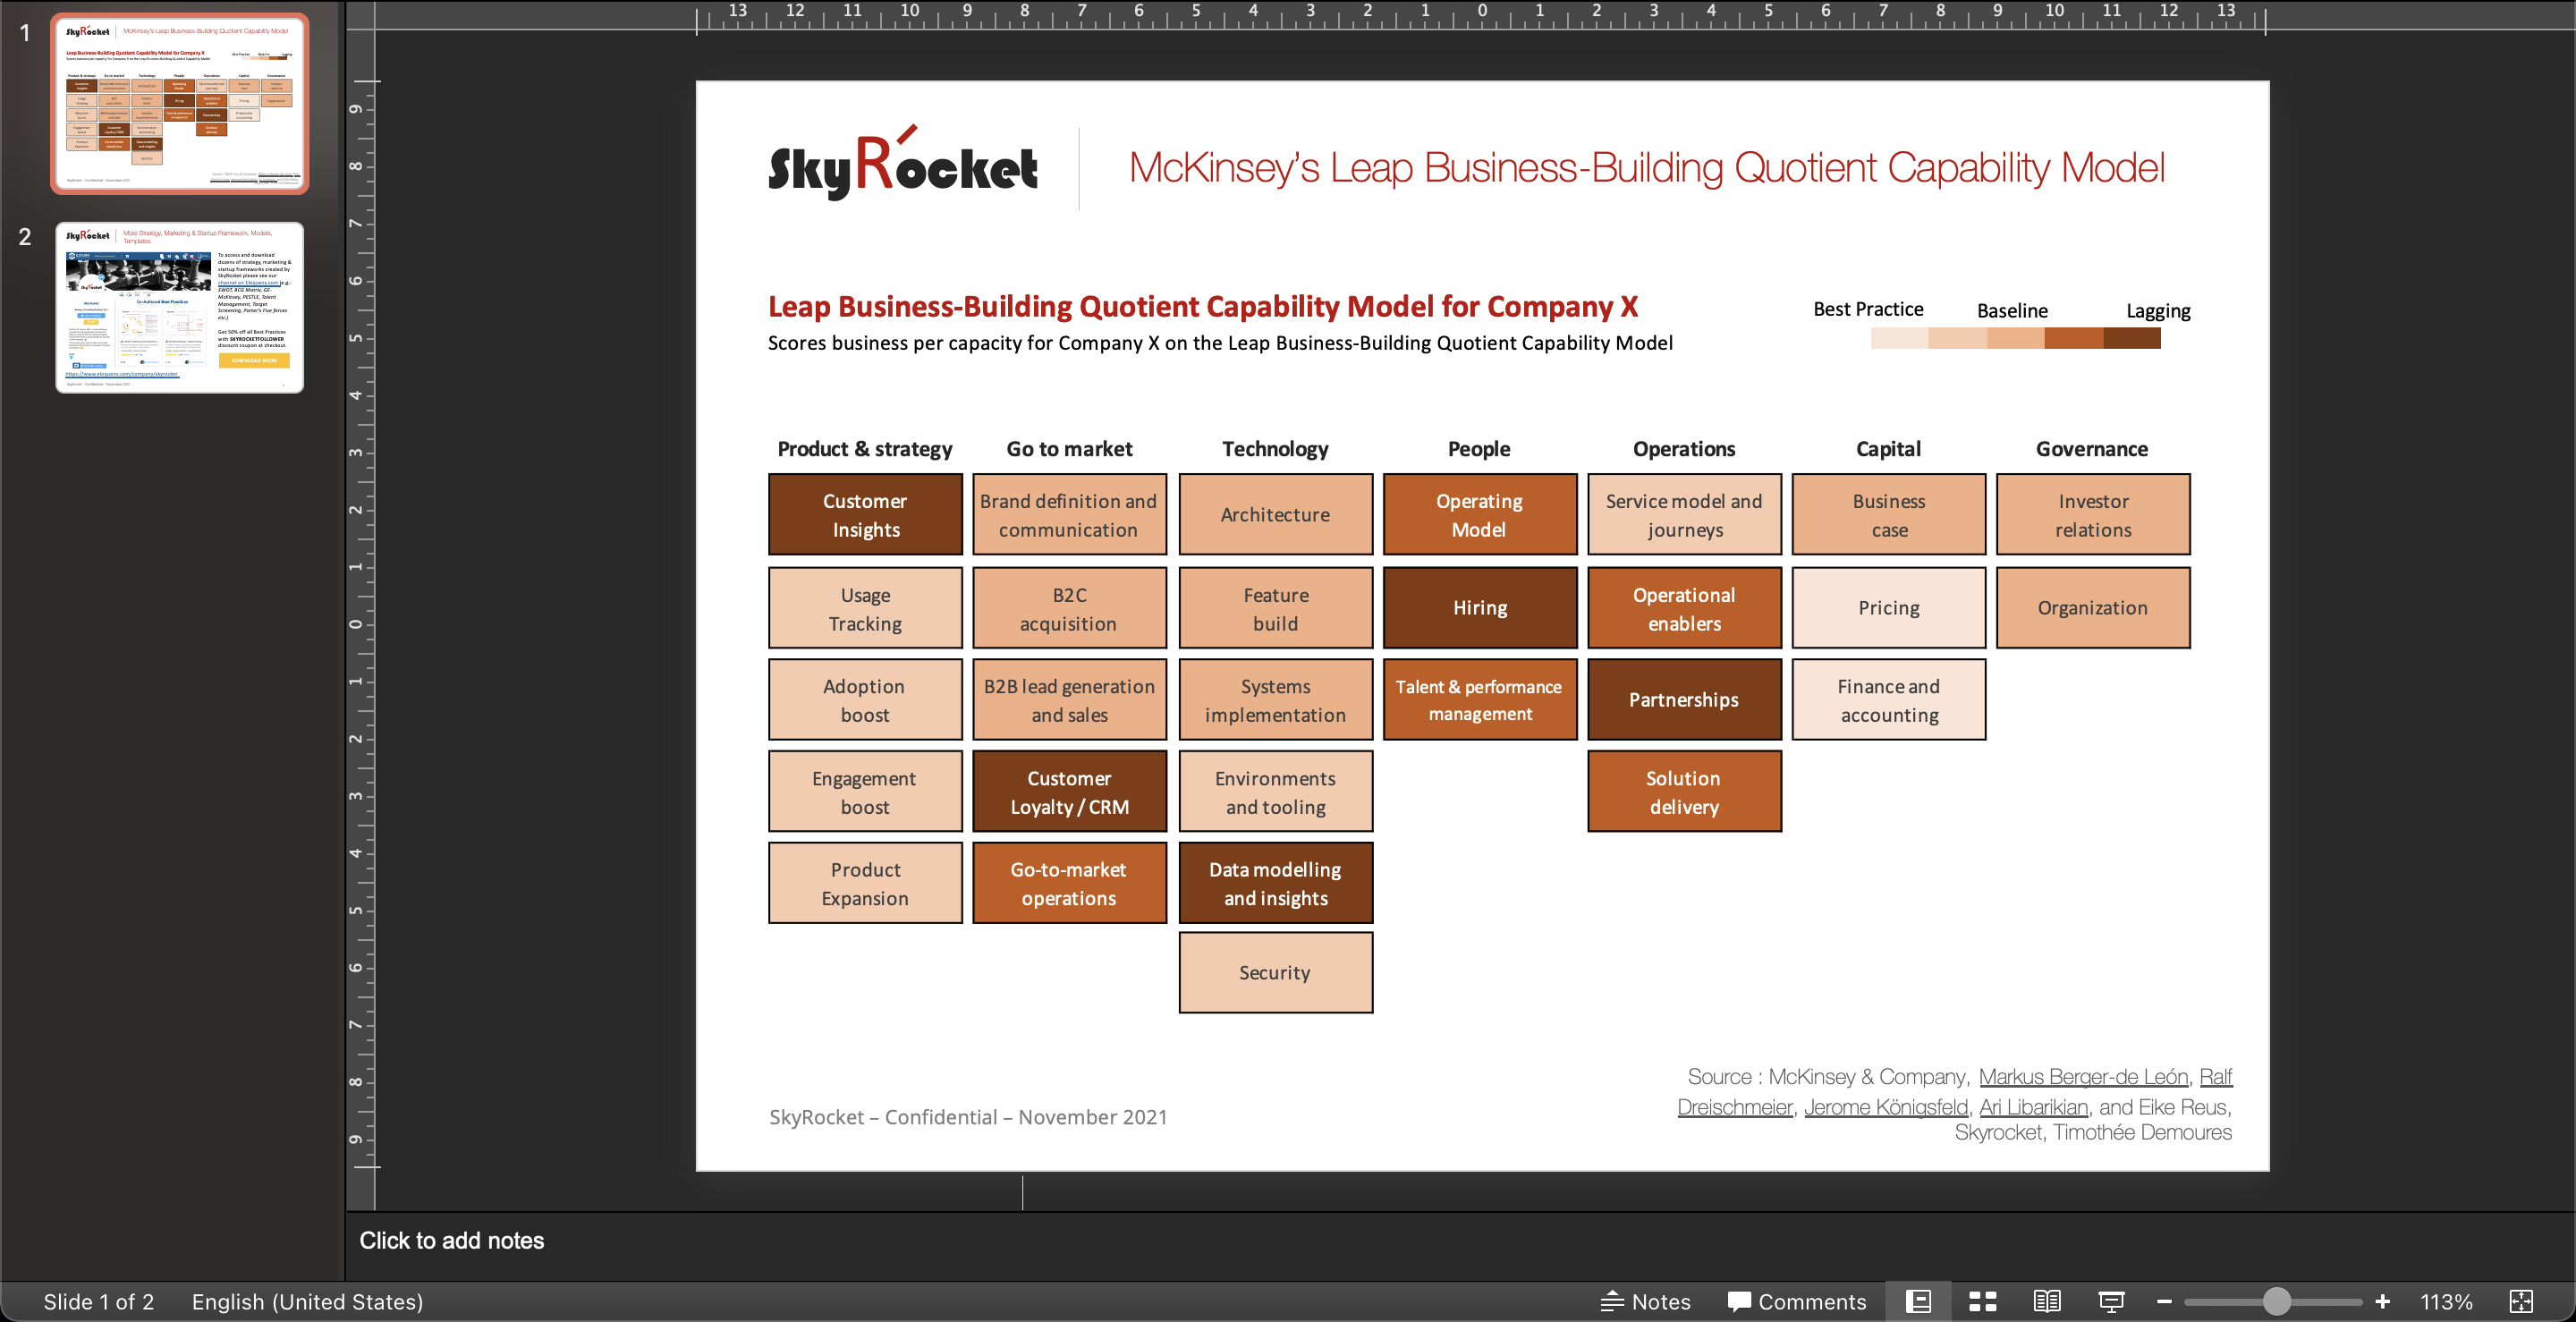This screenshot has height=1322, width=2576.
Task: Click the Technology column header
Action: (x=1275, y=449)
